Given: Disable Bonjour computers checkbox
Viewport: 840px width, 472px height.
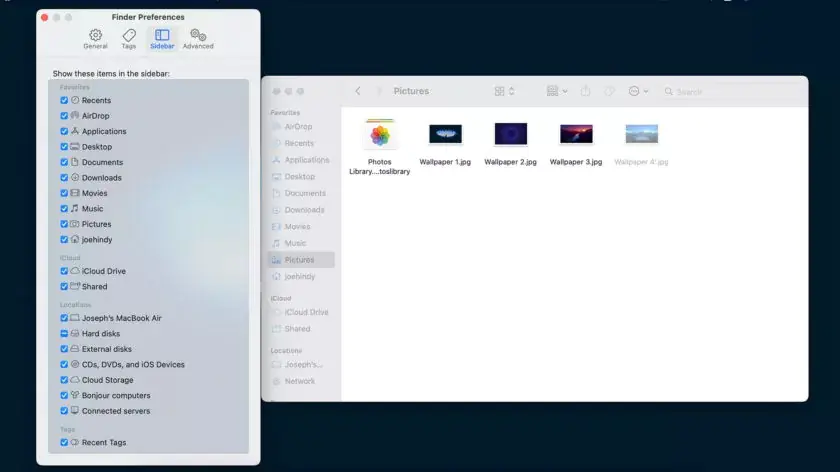Looking at the screenshot, I should (64, 396).
